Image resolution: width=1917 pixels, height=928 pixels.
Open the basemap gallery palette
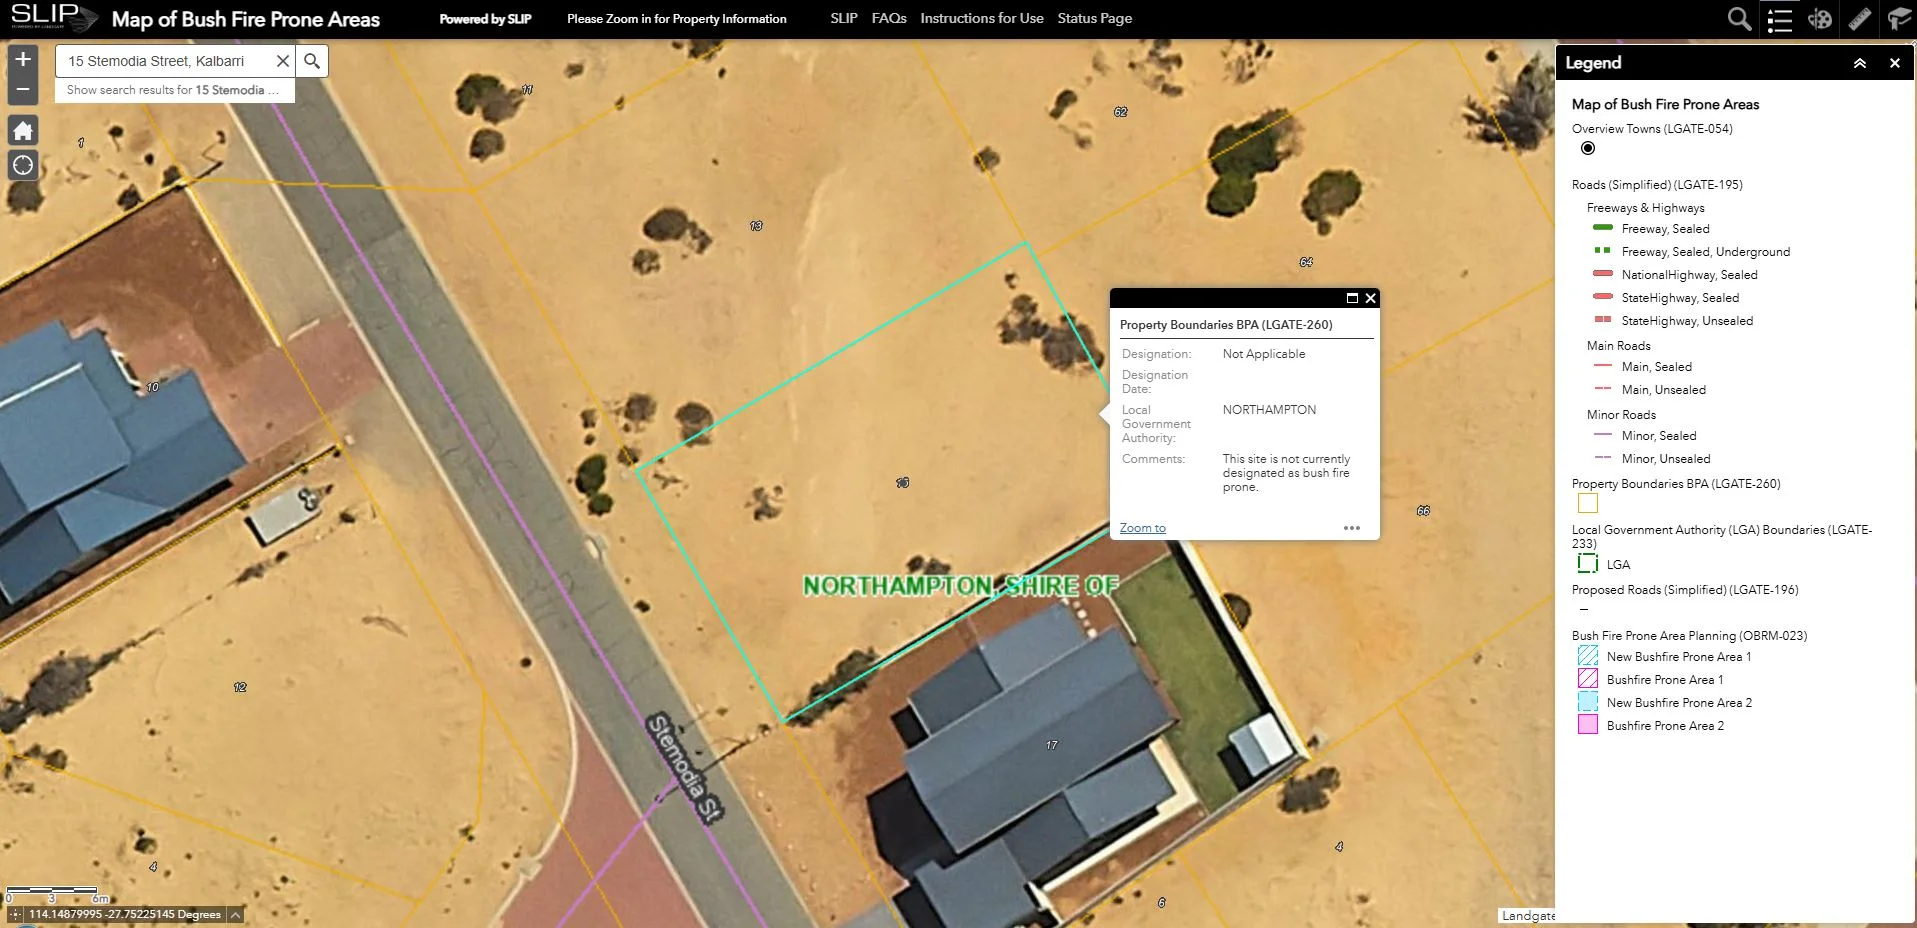pyautogui.click(x=1821, y=19)
